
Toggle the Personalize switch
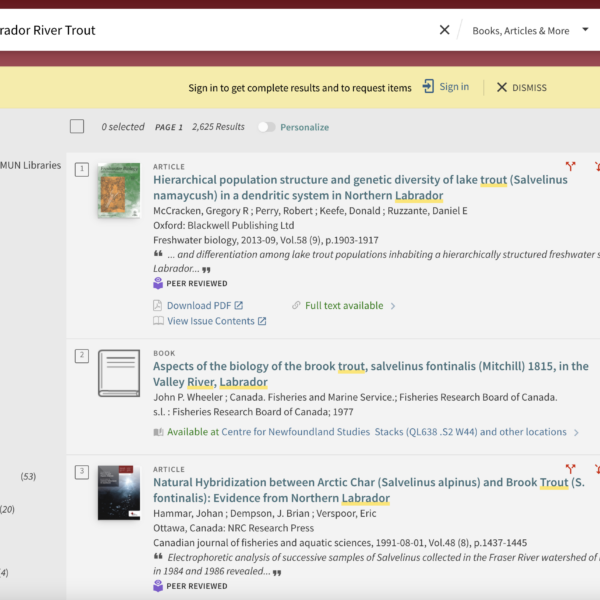point(266,127)
